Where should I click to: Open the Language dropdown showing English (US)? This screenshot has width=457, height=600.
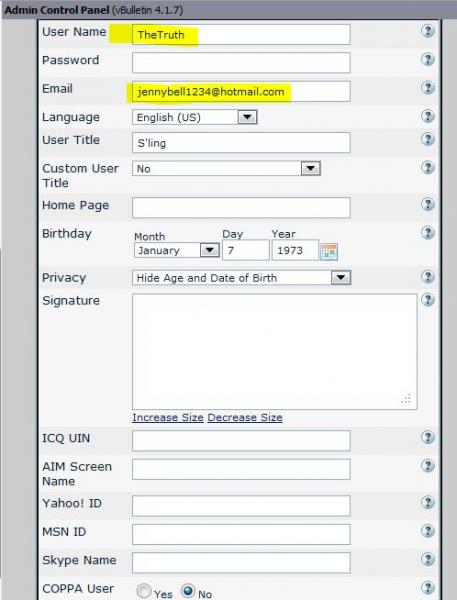[x=194, y=117]
